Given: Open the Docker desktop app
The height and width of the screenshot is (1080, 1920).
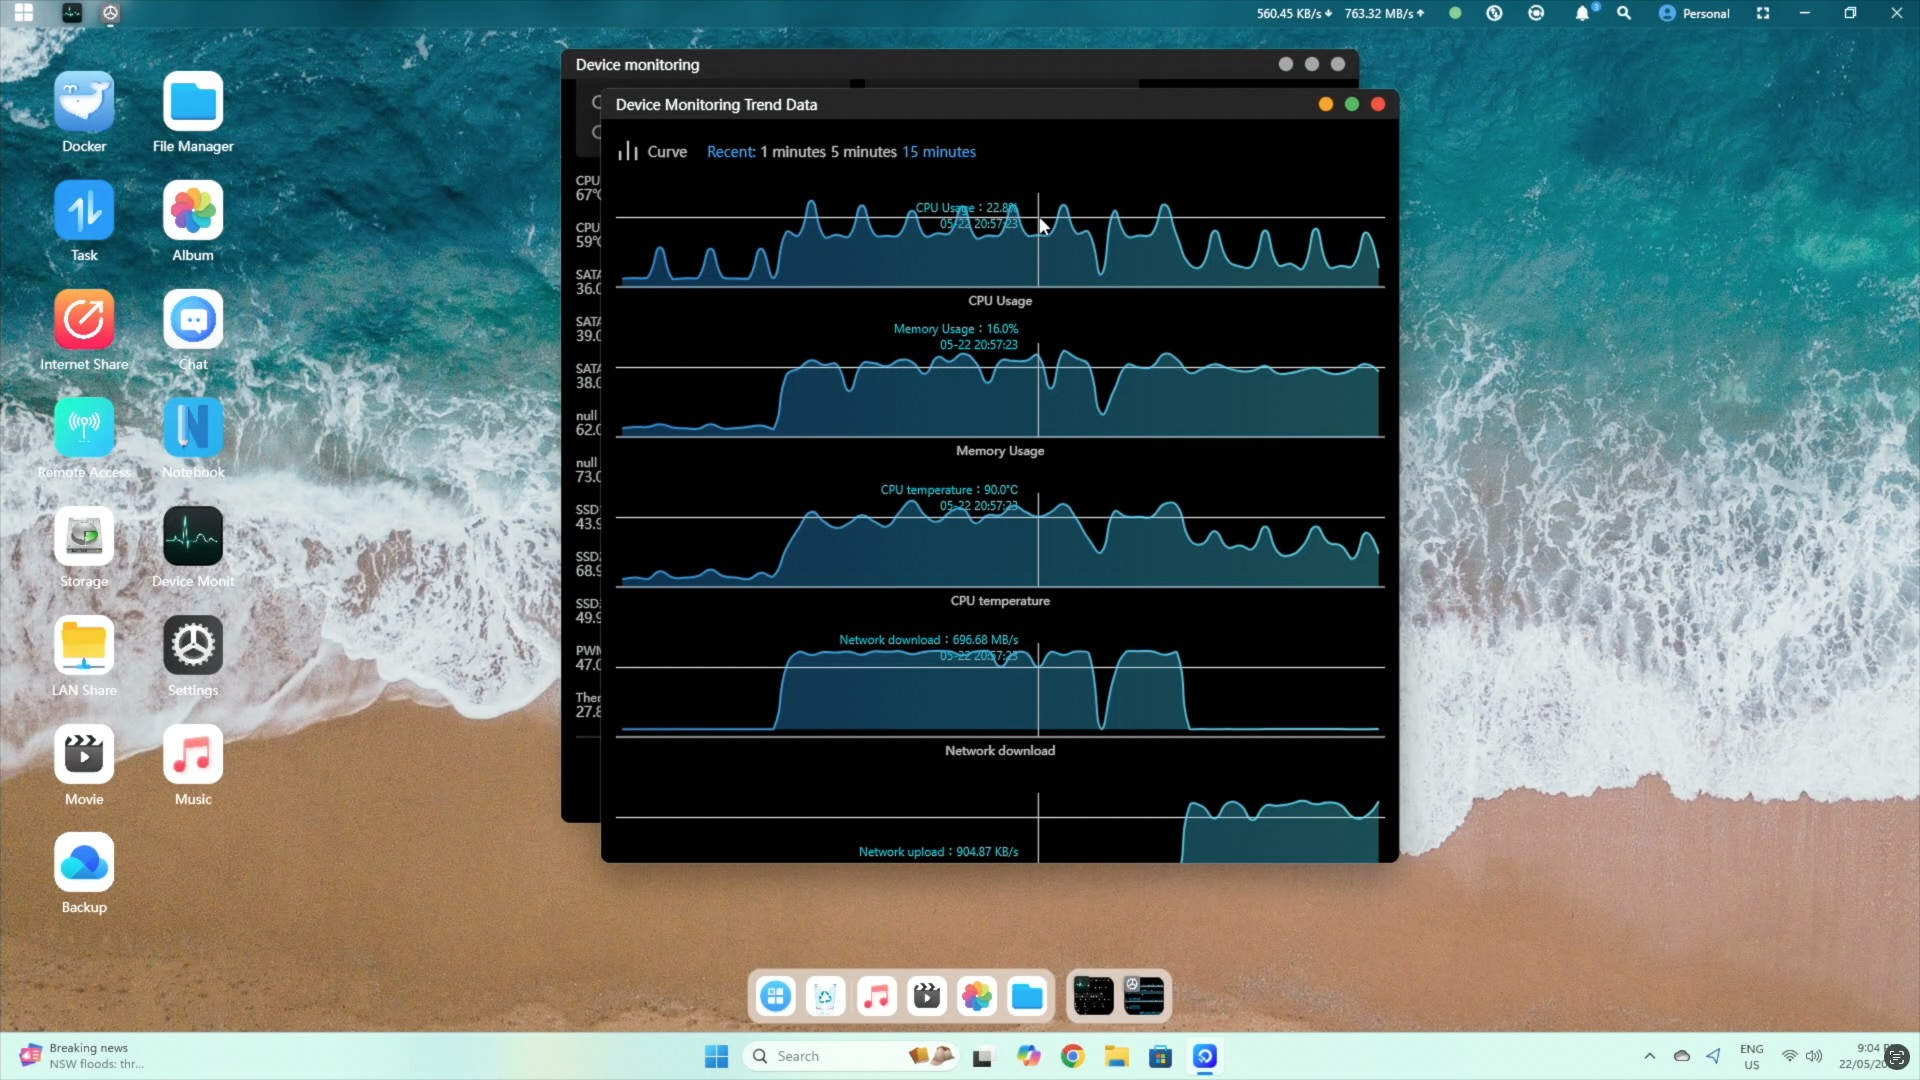Looking at the screenshot, I should point(84,102).
